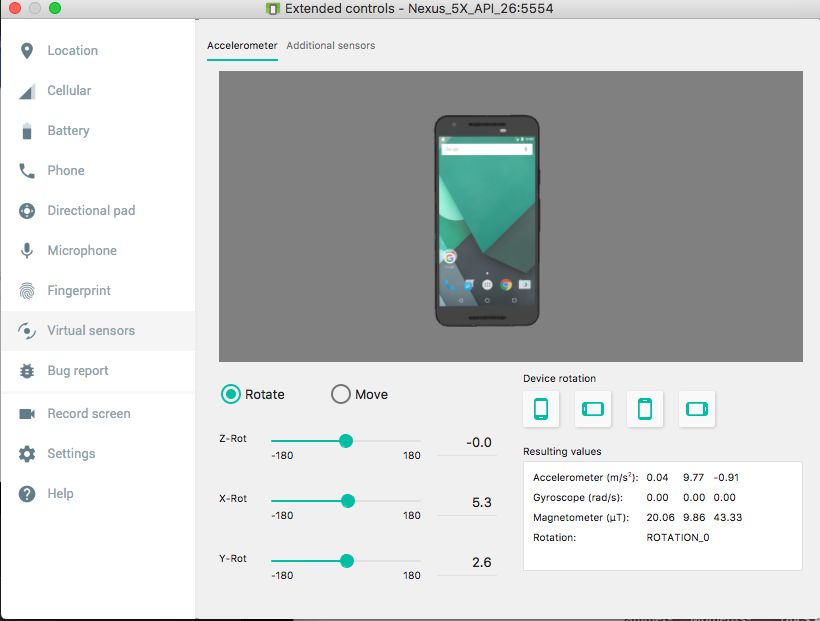Select the Rotate radio button
The width and height of the screenshot is (820, 621).
(x=231, y=394)
